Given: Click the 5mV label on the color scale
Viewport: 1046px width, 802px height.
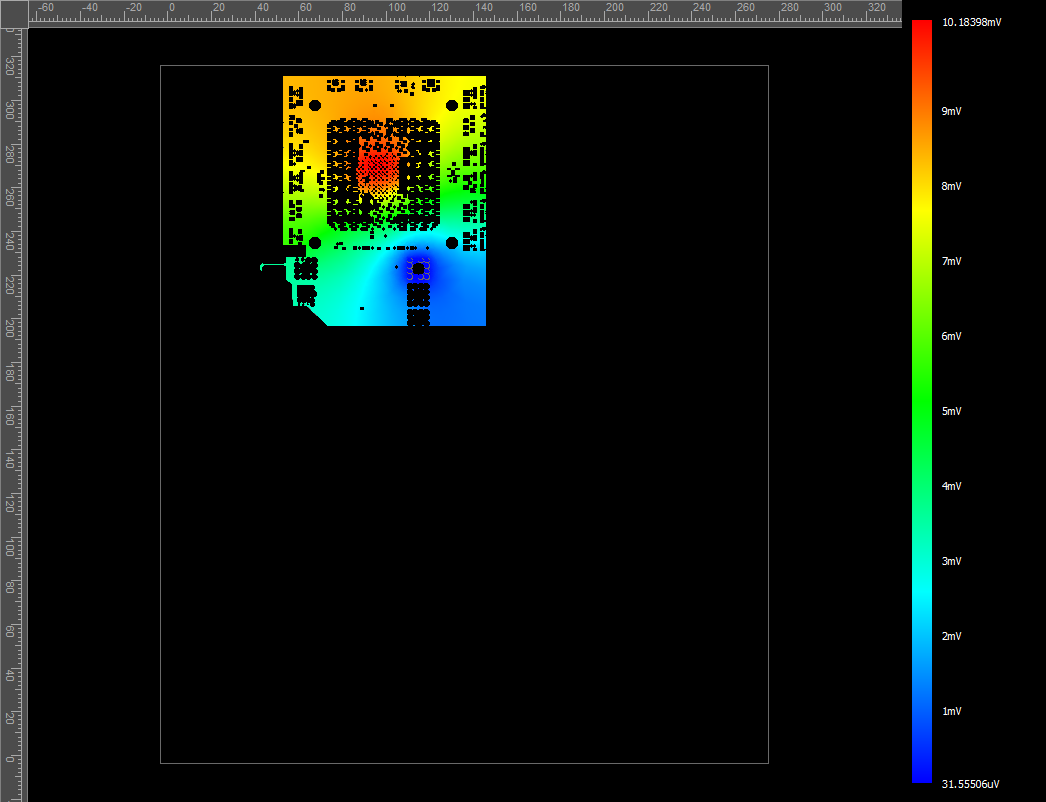Looking at the screenshot, I should [951, 412].
